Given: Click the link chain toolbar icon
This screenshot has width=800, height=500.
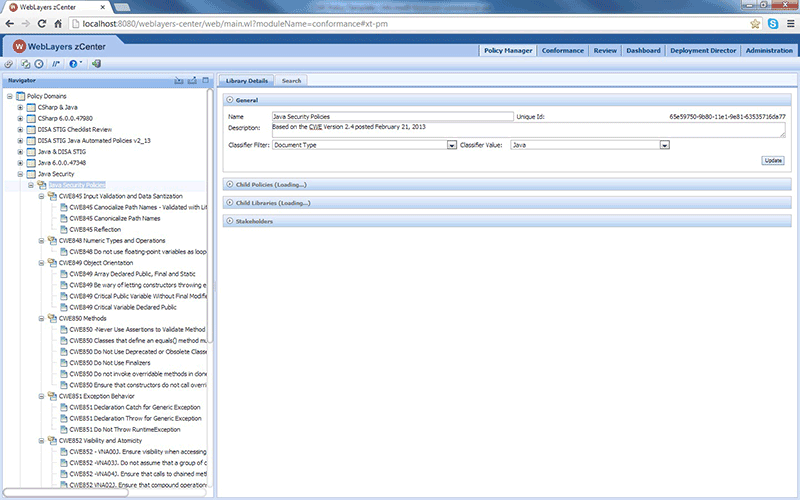Looking at the screenshot, I should click(9, 64).
